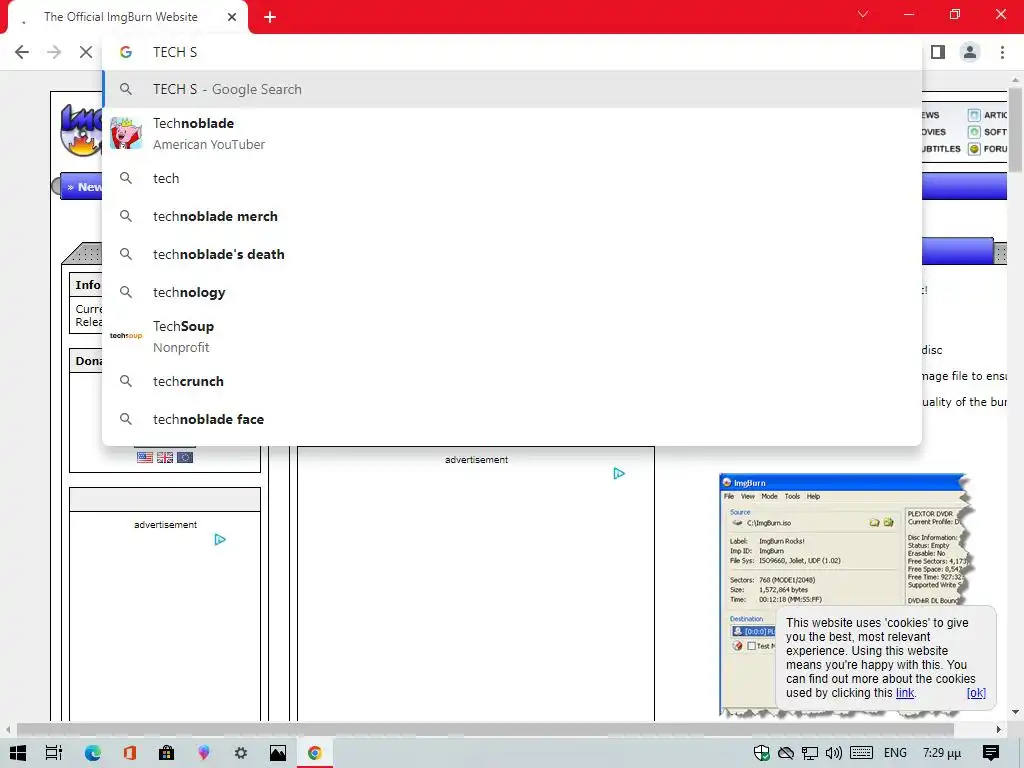Image resolution: width=1024 pixels, height=768 pixels.
Task: Open tab search chevron in title bar
Action: (x=863, y=14)
